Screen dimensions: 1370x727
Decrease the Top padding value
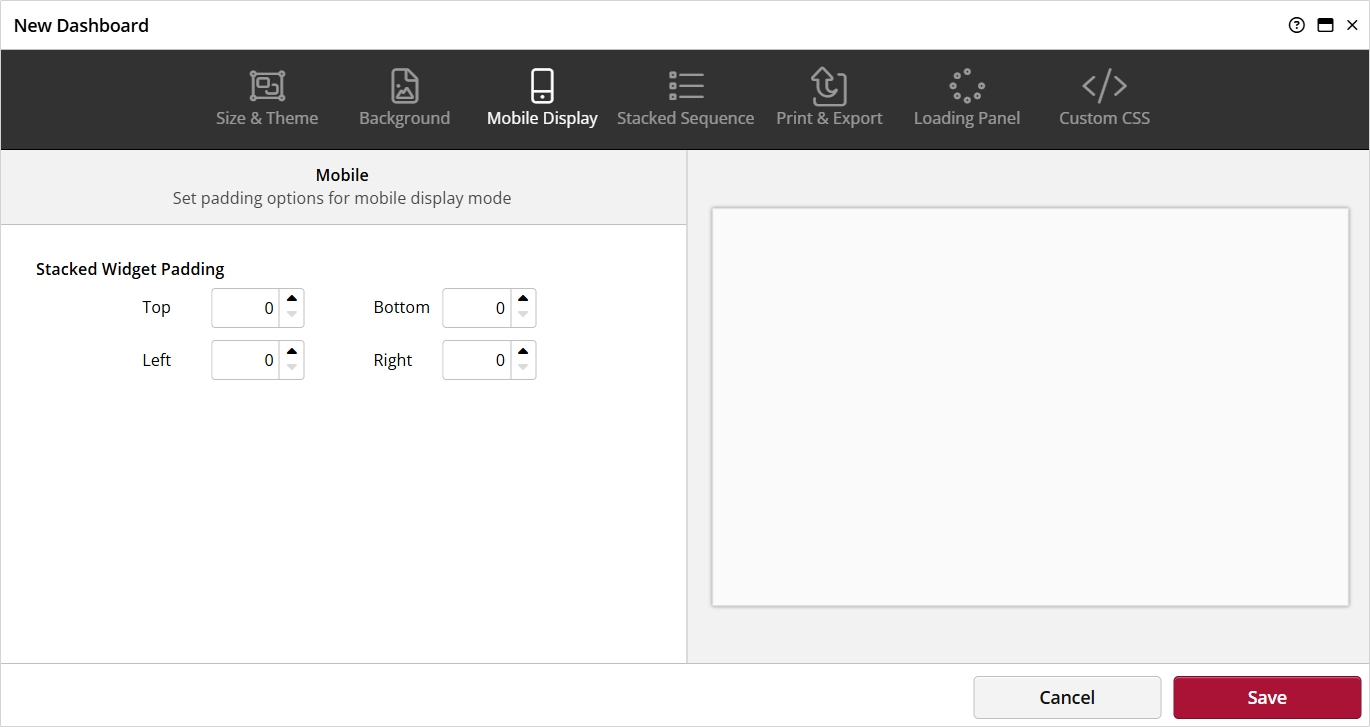tap(291, 316)
